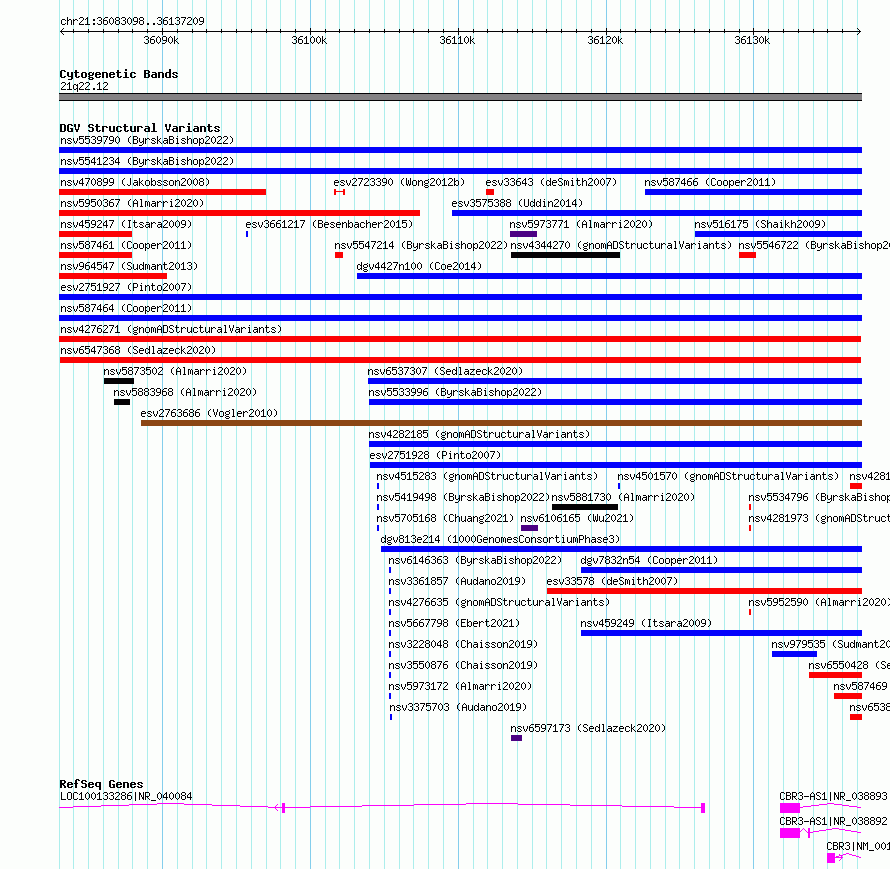Click nsv5533996 (ByrskaBishop2022) label
890x869 pixels.
[x=455, y=392]
